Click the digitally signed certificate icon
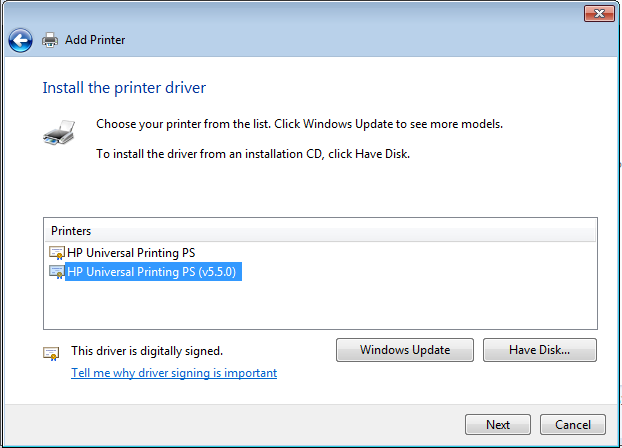 click(x=51, y=352)
